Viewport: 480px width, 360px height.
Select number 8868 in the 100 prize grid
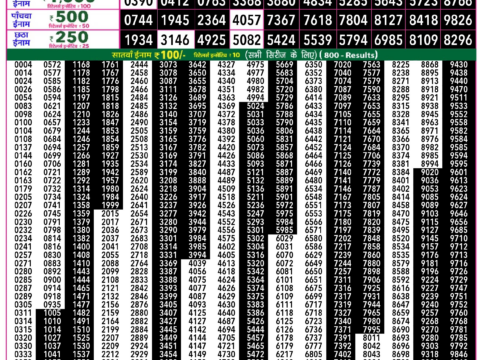(430, 64)
